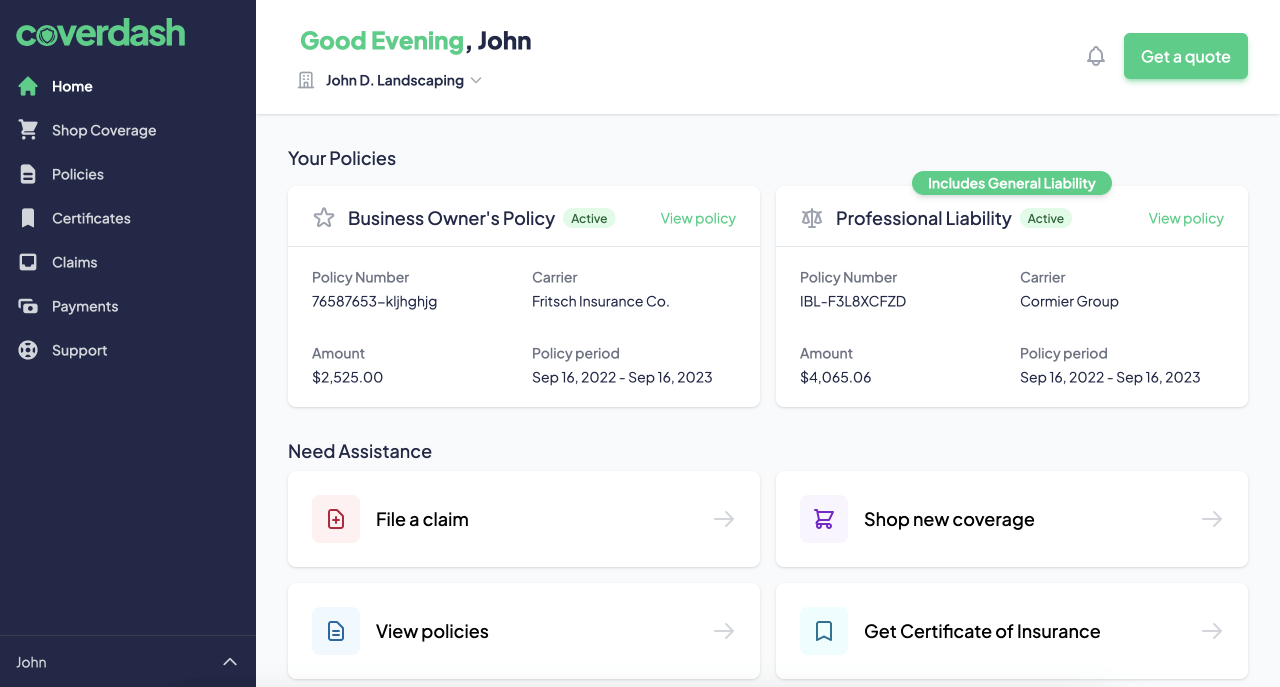Expand the John D. Landscaping business dropdown

point(476,80)
